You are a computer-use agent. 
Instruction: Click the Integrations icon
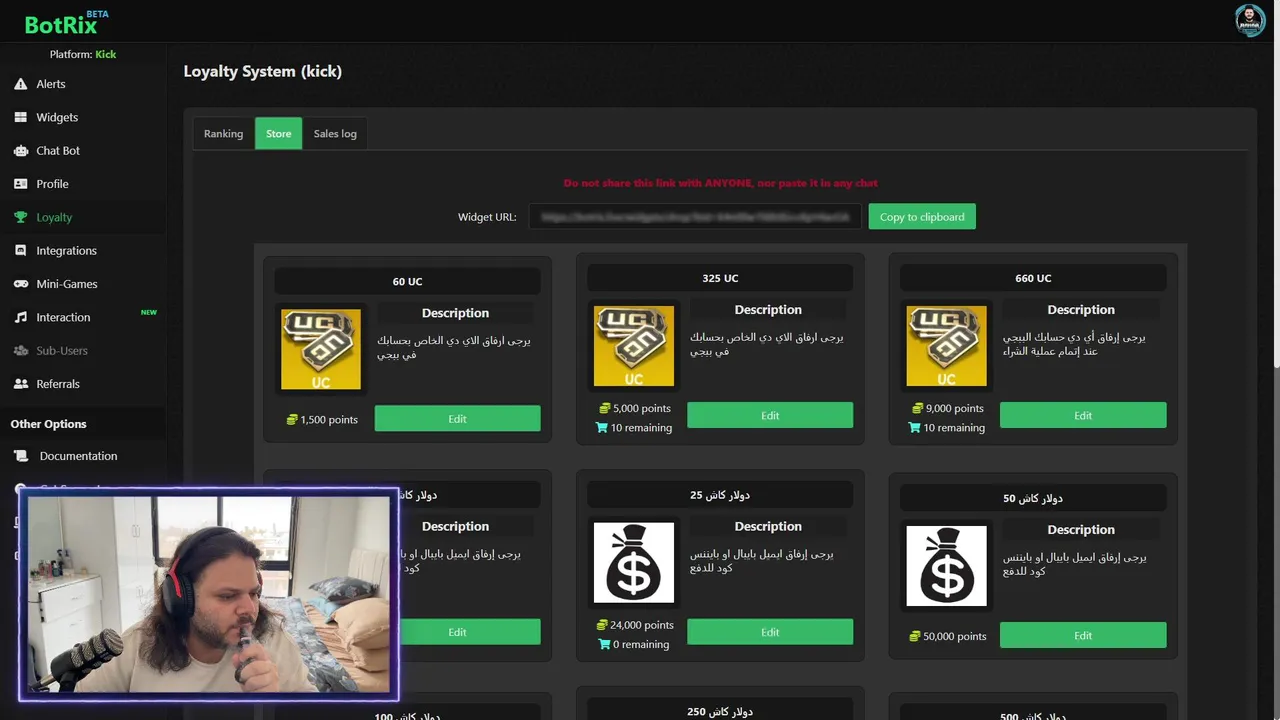tap(20, 251)
